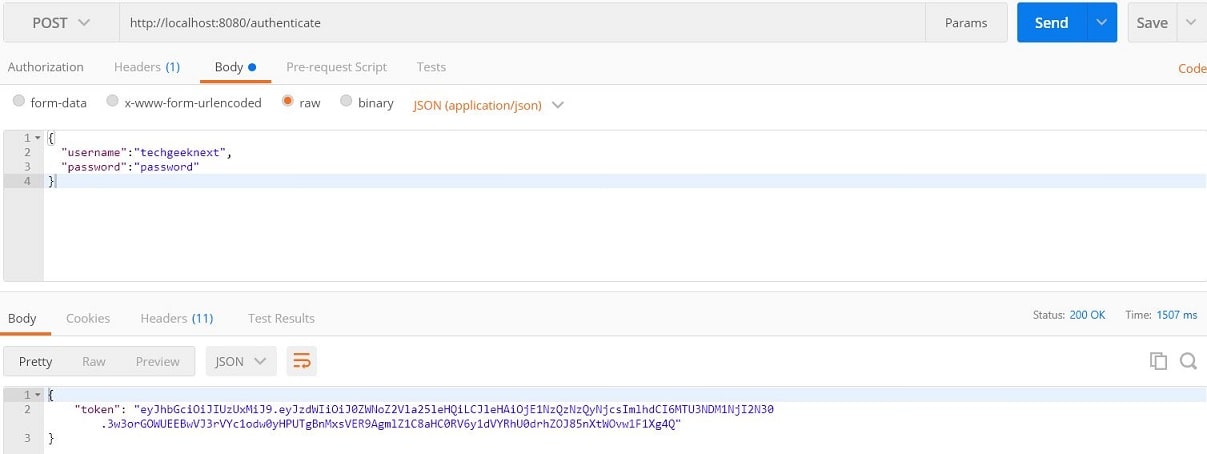Expand the JSON (application/json) content type dropdown
This screenshot has height=454, width=1207.
pos(488,104)
